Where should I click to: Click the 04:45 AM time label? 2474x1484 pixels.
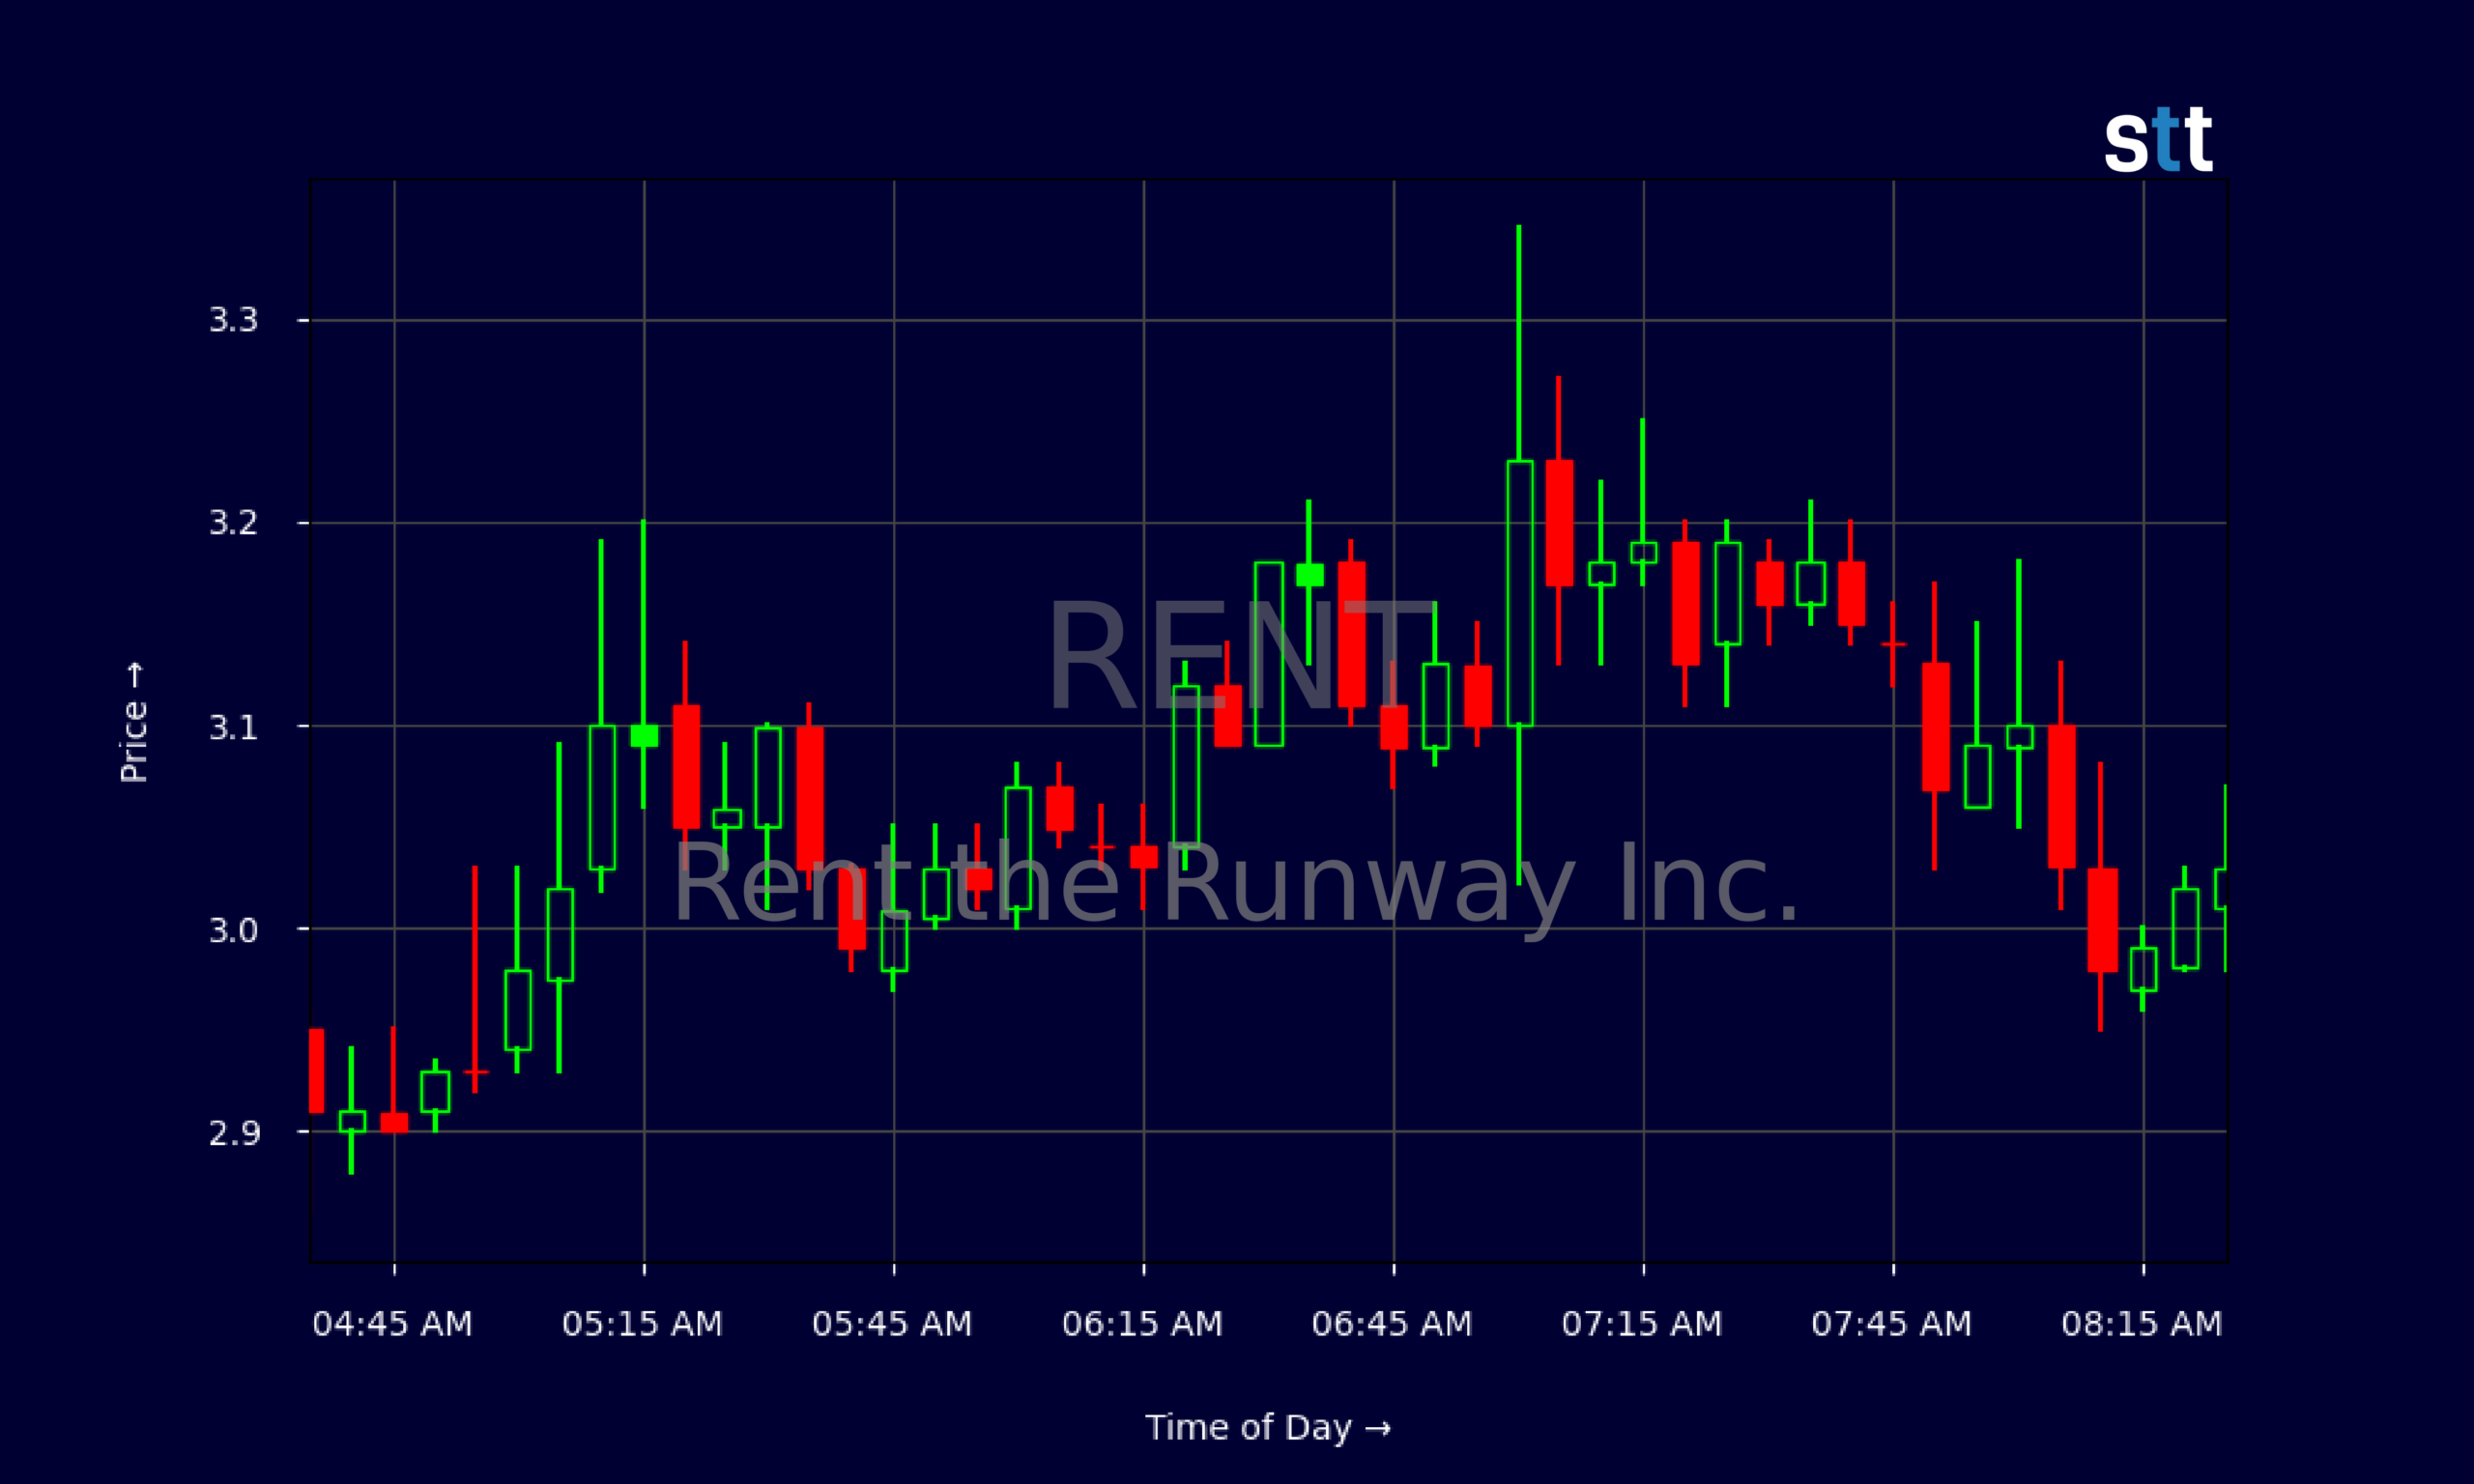[x=393, y=1324]
